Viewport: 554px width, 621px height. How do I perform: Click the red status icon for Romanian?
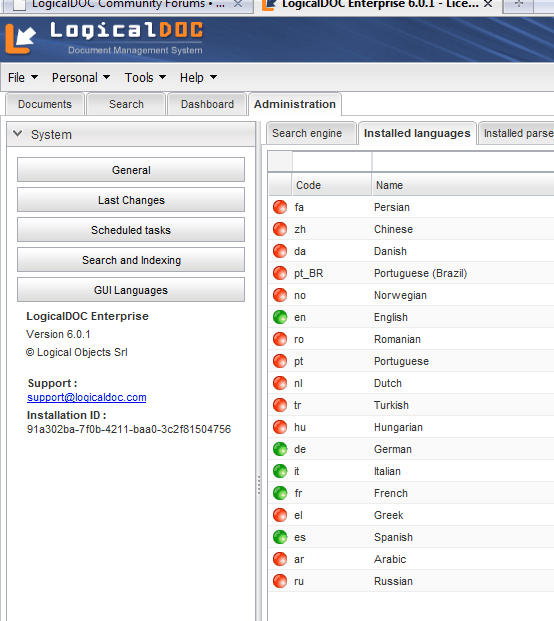point(280,339)
